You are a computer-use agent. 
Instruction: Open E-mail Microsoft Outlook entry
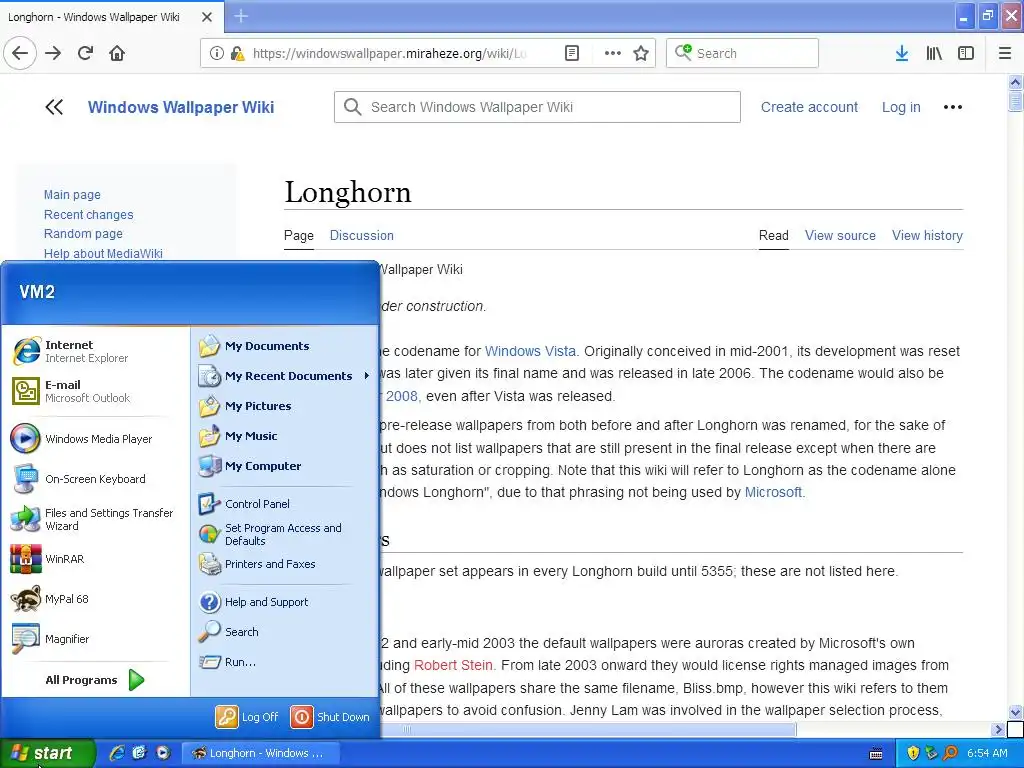96,391
